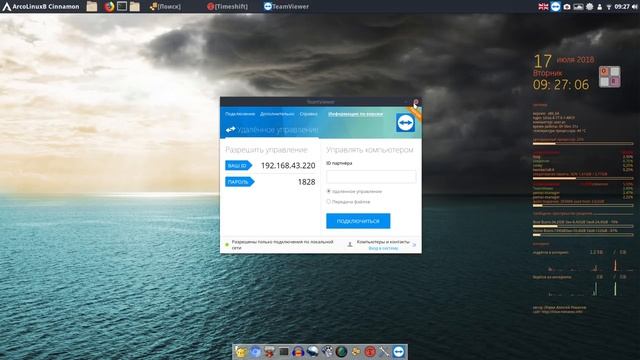The width and height of the screenshot is (640, 360).
Task: Open the network connection tray icon
Action: click(609, 7)
